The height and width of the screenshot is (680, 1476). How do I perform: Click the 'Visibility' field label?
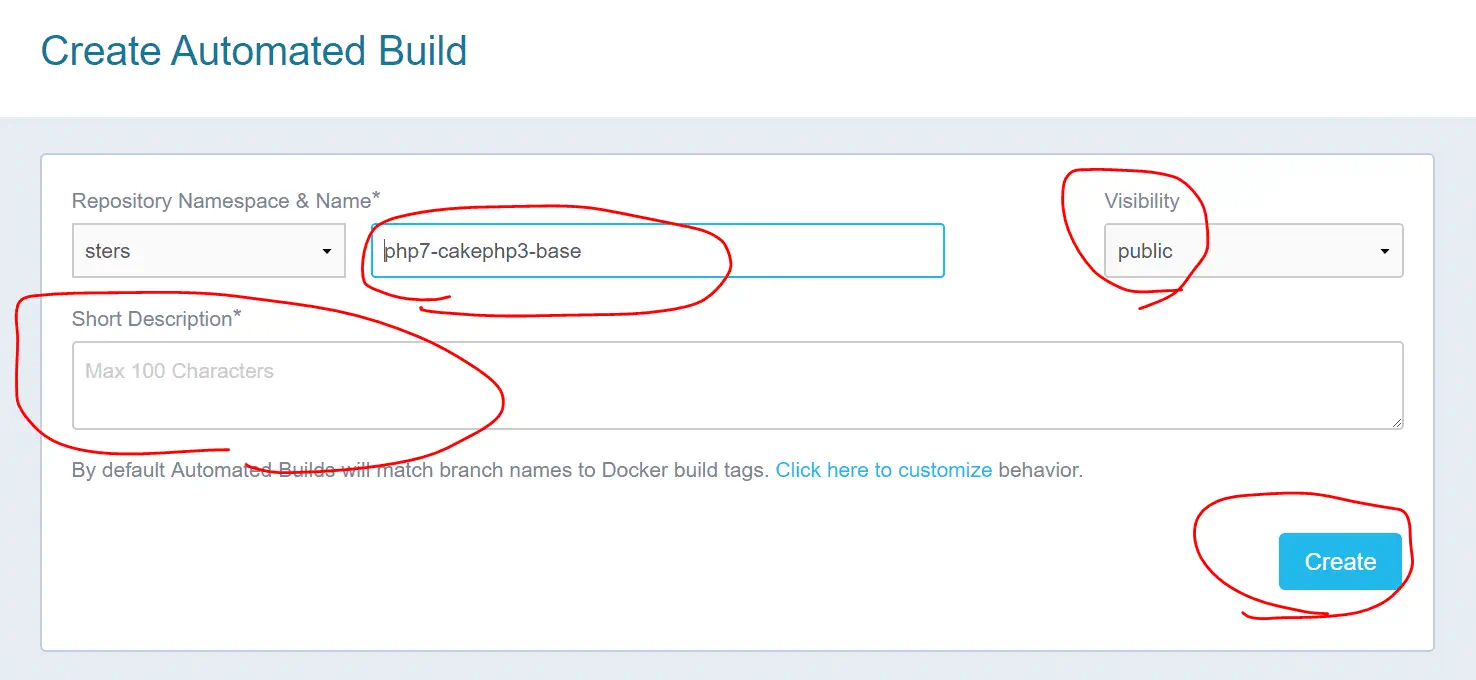[x=1141, y=201]
